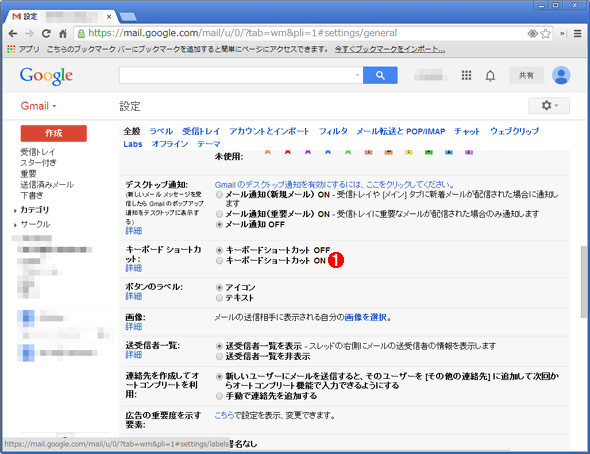Open the settings gear menu

549,106
